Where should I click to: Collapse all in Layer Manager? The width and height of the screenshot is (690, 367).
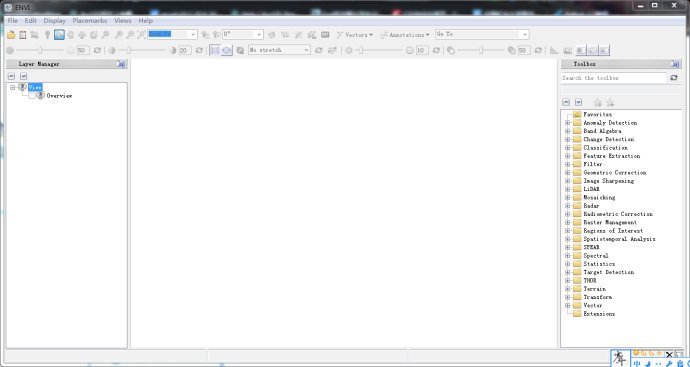pos(11,77)
